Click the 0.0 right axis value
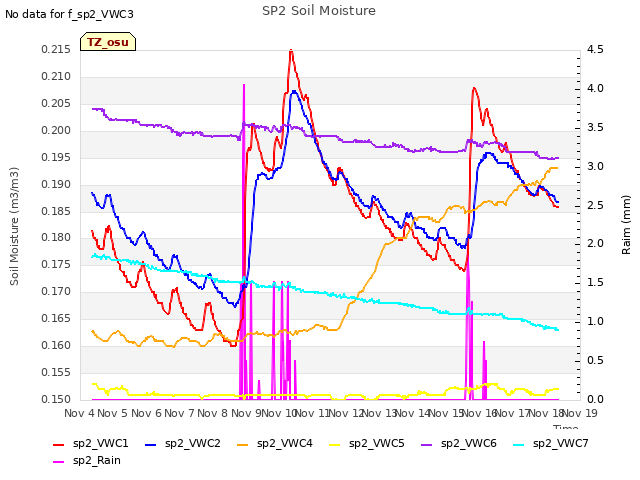Viewport: 640px width, 480px height. (x=595, y=399)
